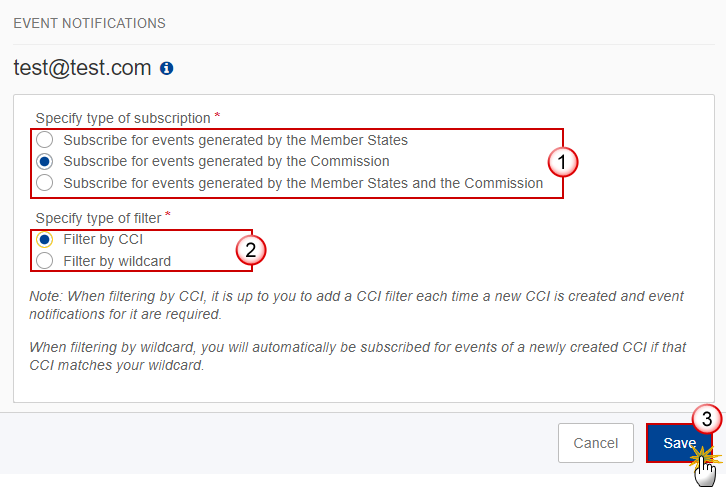
Task: Select the Member States only subscription radio button
Action: click(44, 139)
